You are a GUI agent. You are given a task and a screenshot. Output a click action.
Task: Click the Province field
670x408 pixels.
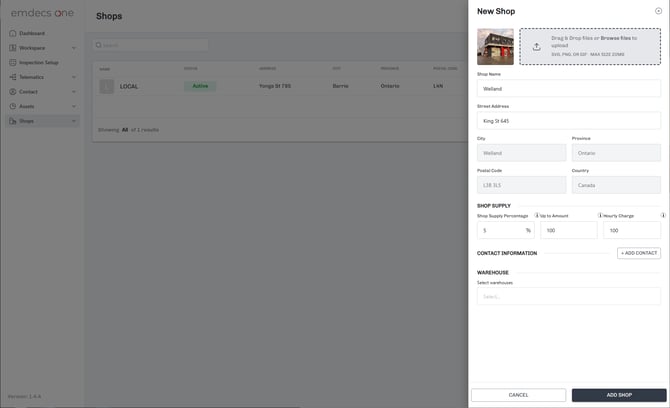[616, 153]
